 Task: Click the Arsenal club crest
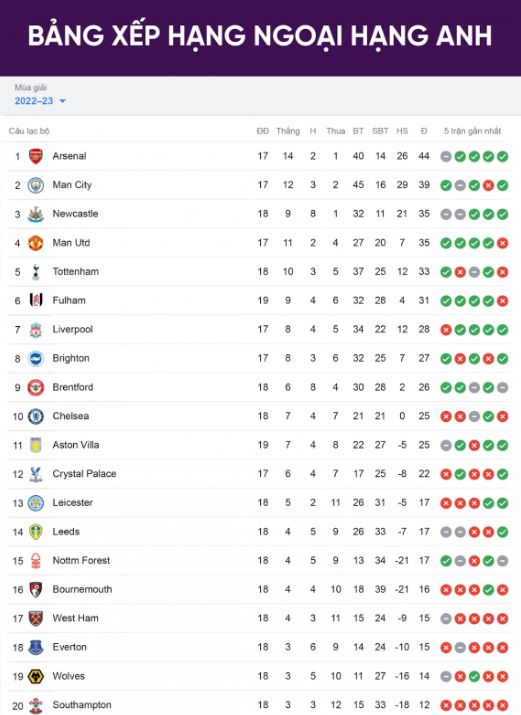(36, 156)
